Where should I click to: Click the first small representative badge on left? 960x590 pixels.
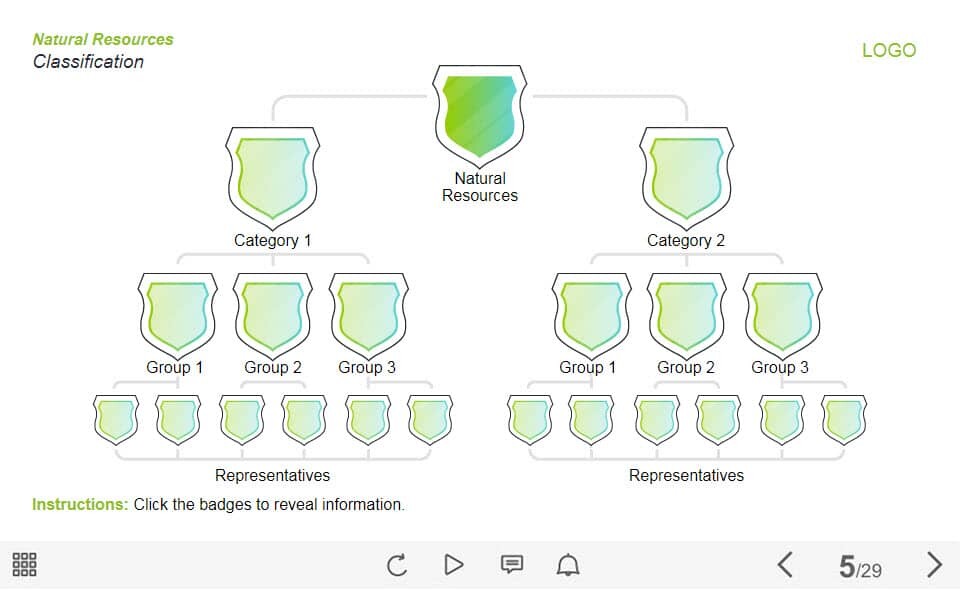(115, 419)
